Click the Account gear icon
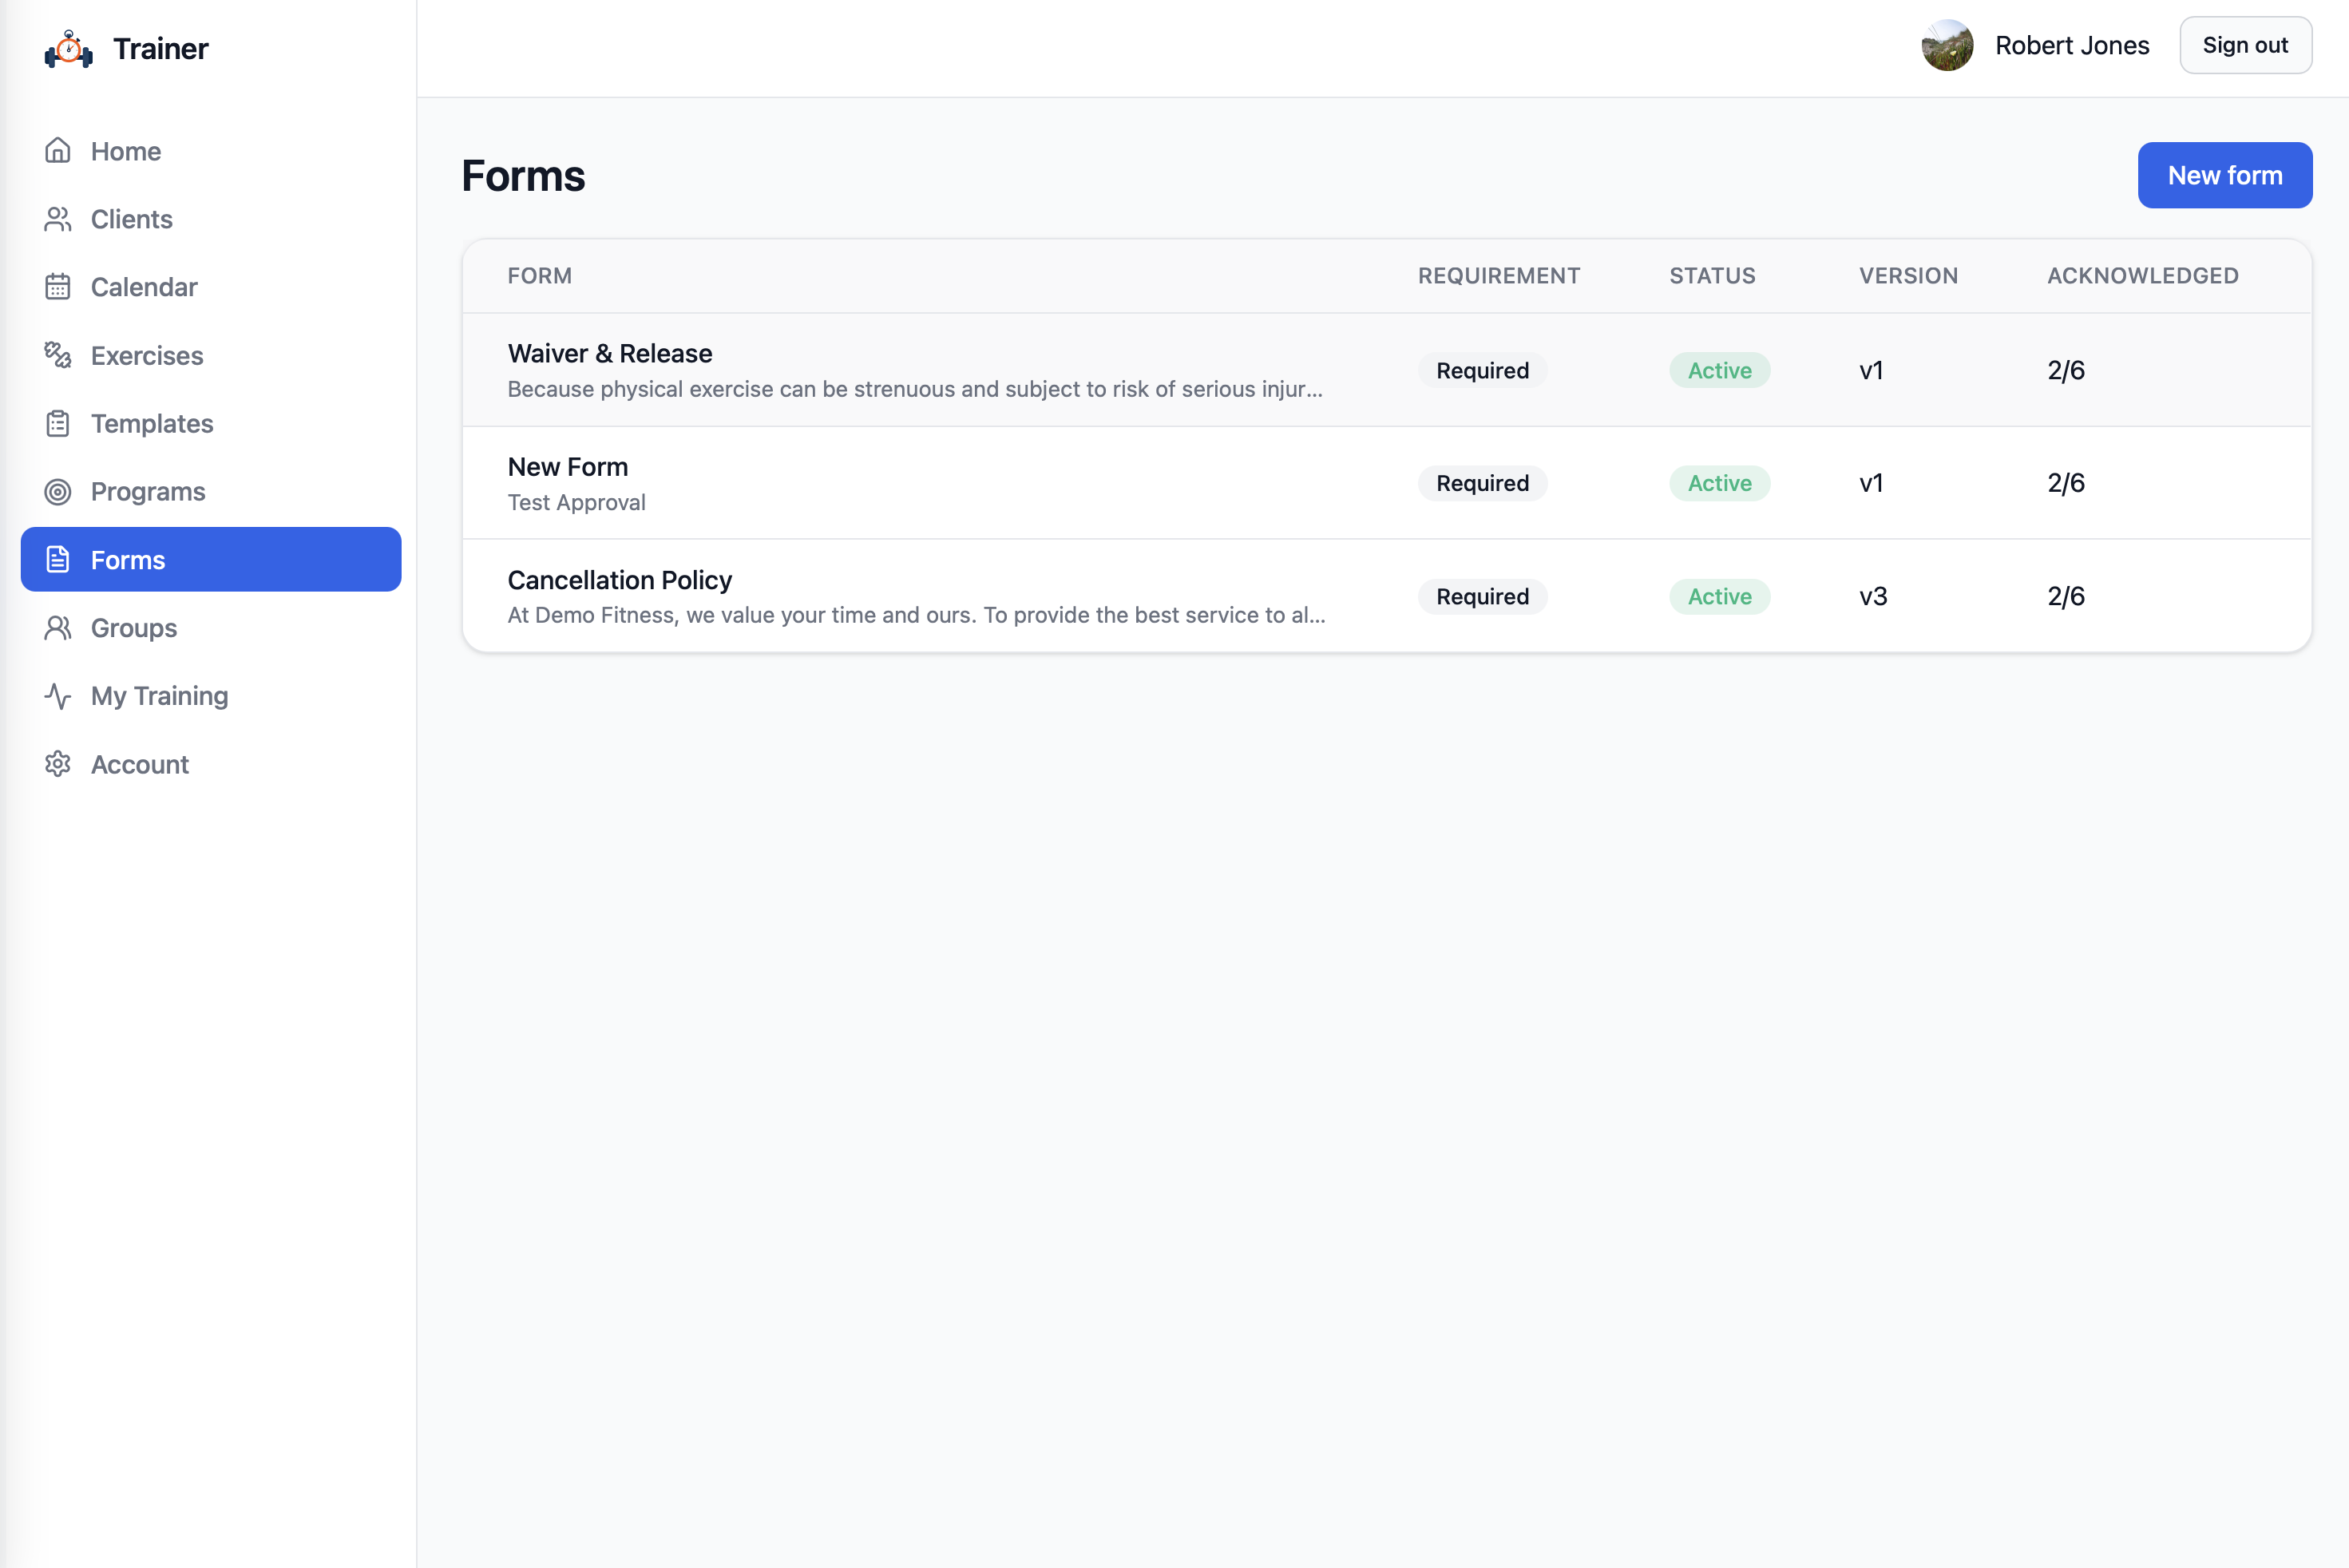Screen dimensions: 2349x1568 click(58, 764)
